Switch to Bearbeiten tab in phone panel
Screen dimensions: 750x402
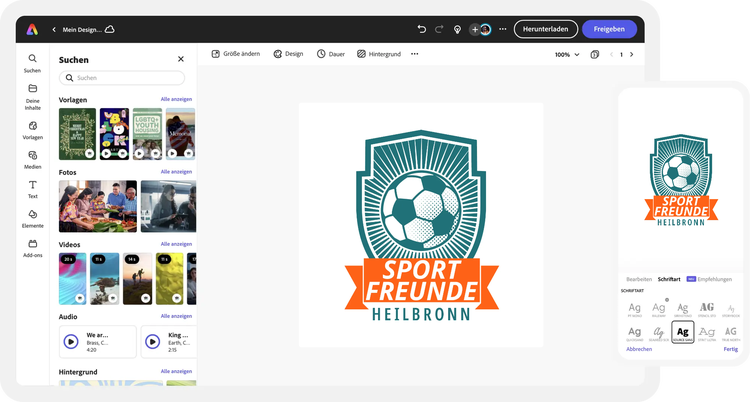[x=639, y=279]
